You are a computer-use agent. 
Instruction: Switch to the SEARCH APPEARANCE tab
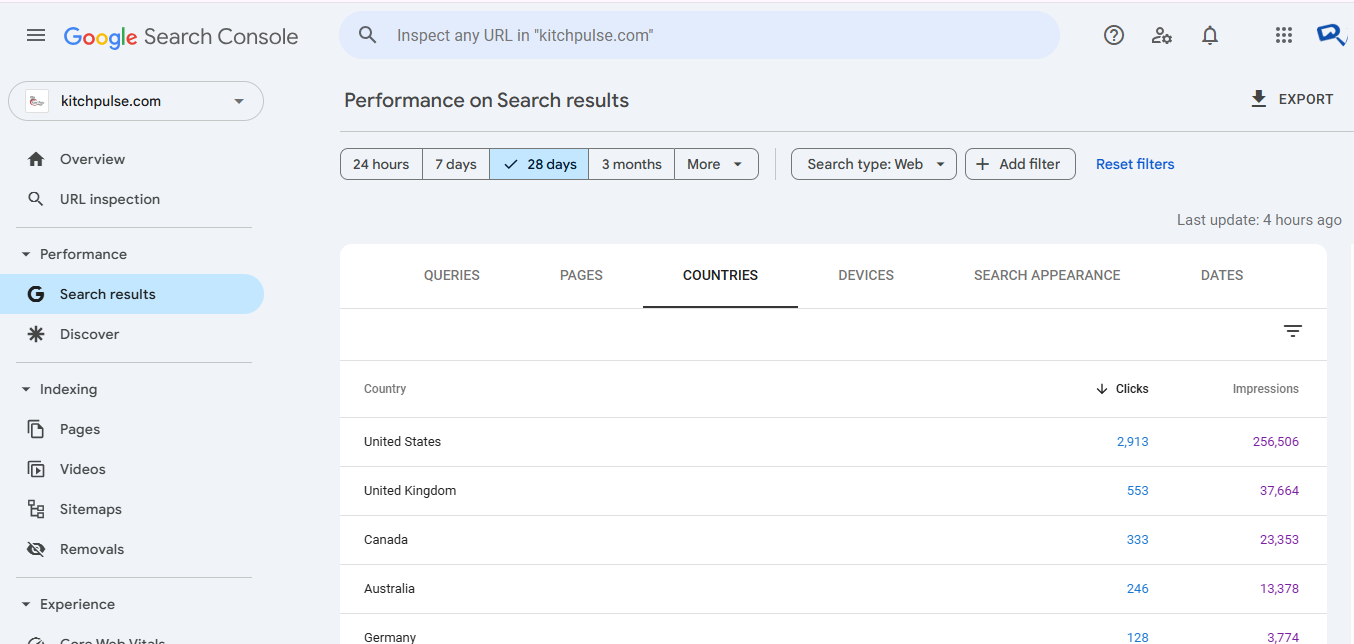1047,275
